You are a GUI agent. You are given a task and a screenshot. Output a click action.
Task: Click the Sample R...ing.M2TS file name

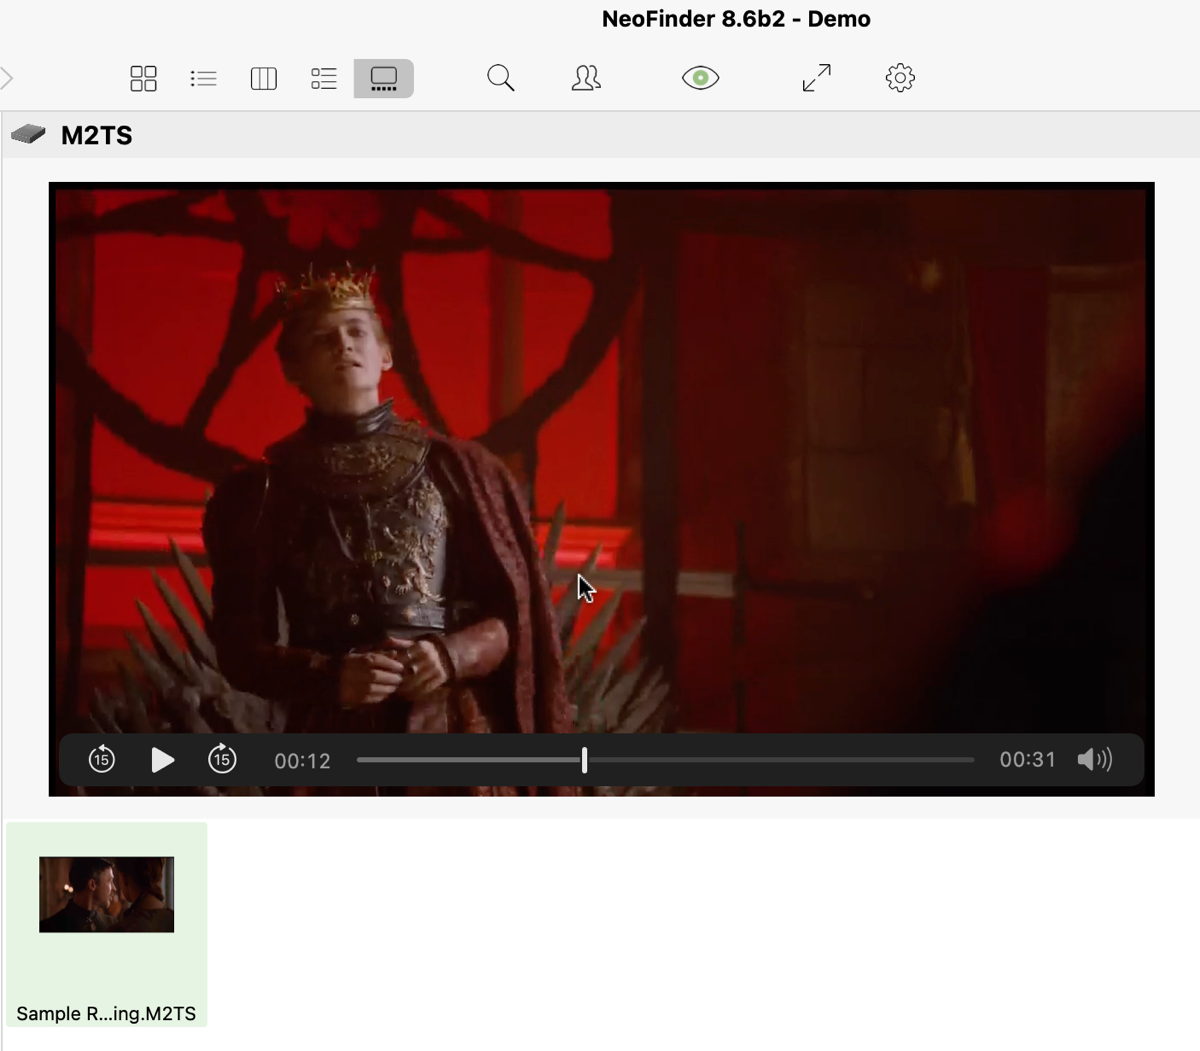click(106, 1013)
